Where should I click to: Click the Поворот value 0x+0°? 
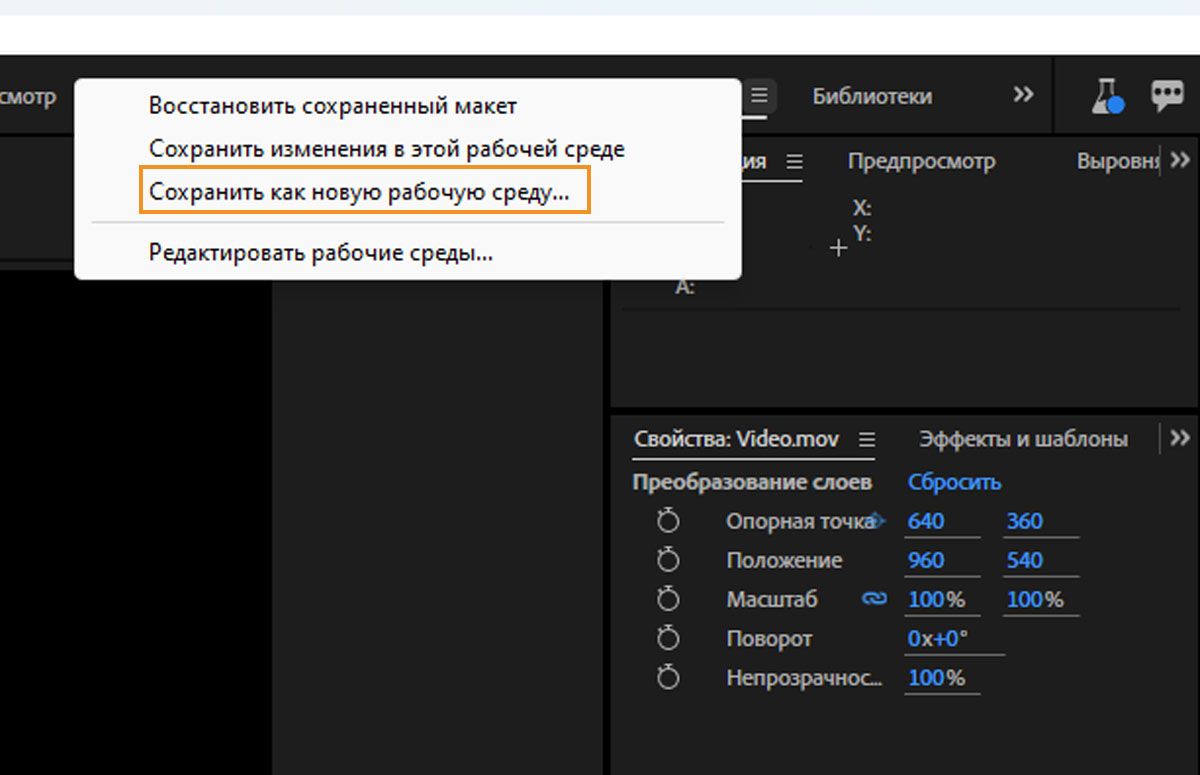point(937,639)
